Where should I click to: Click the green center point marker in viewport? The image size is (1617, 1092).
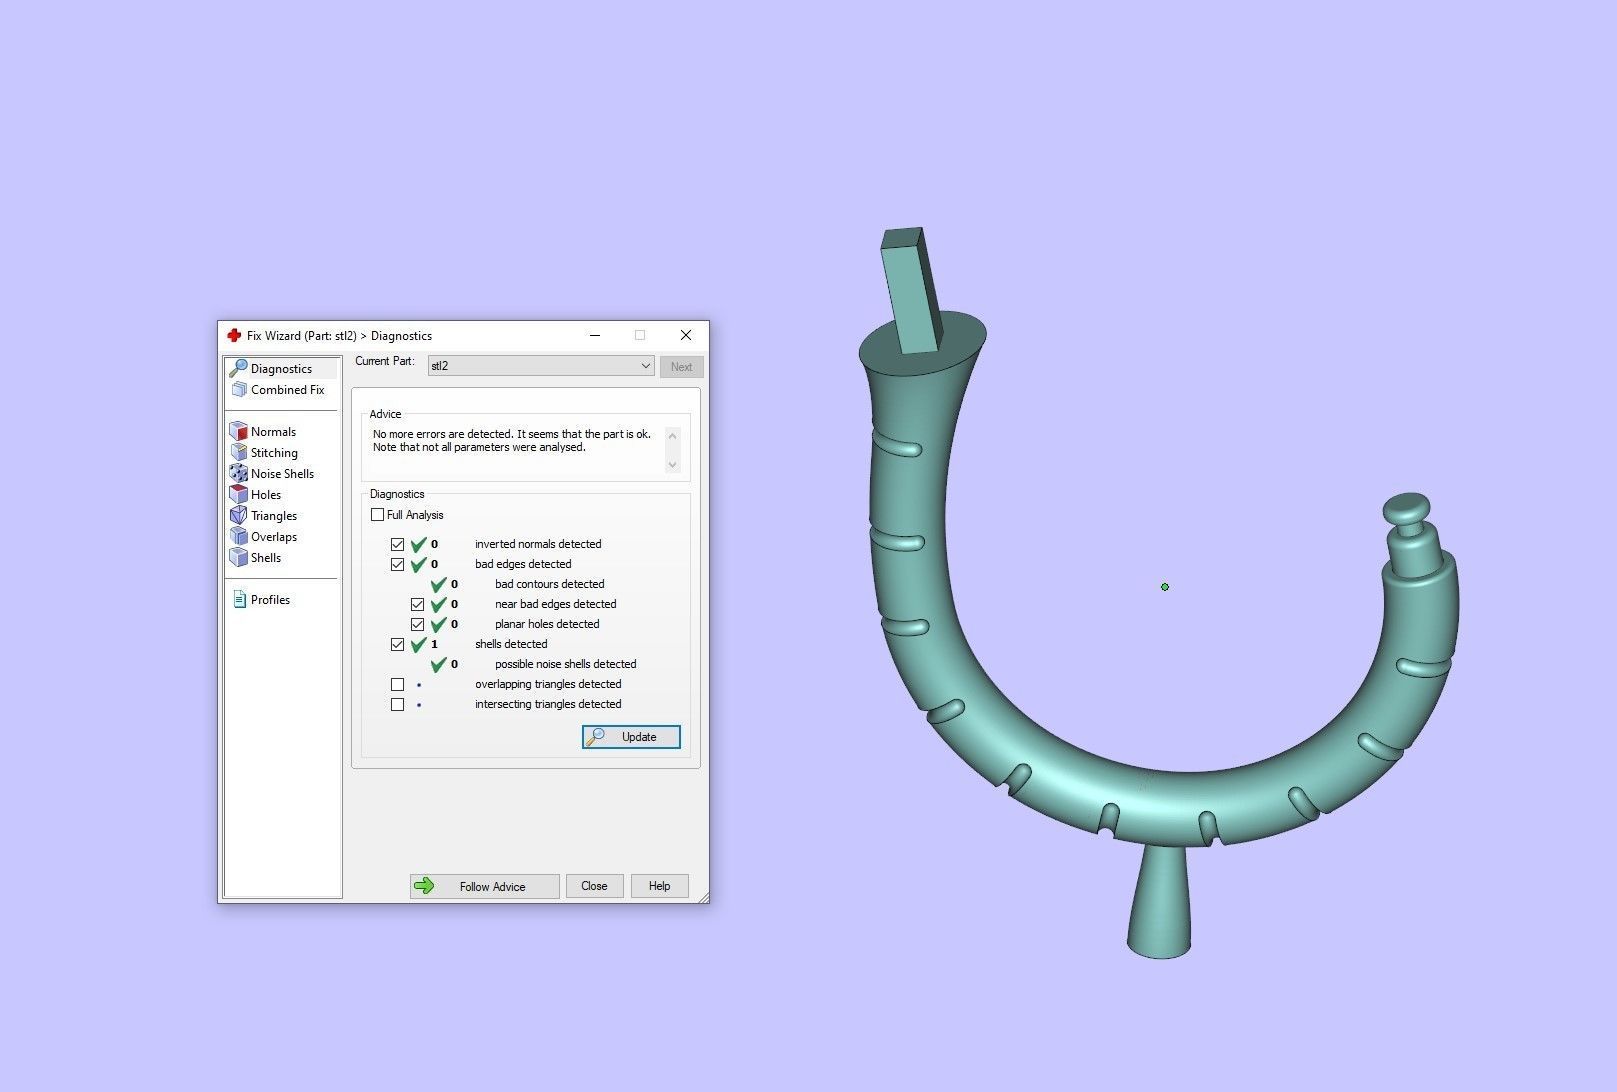(x=1165, y=587)
